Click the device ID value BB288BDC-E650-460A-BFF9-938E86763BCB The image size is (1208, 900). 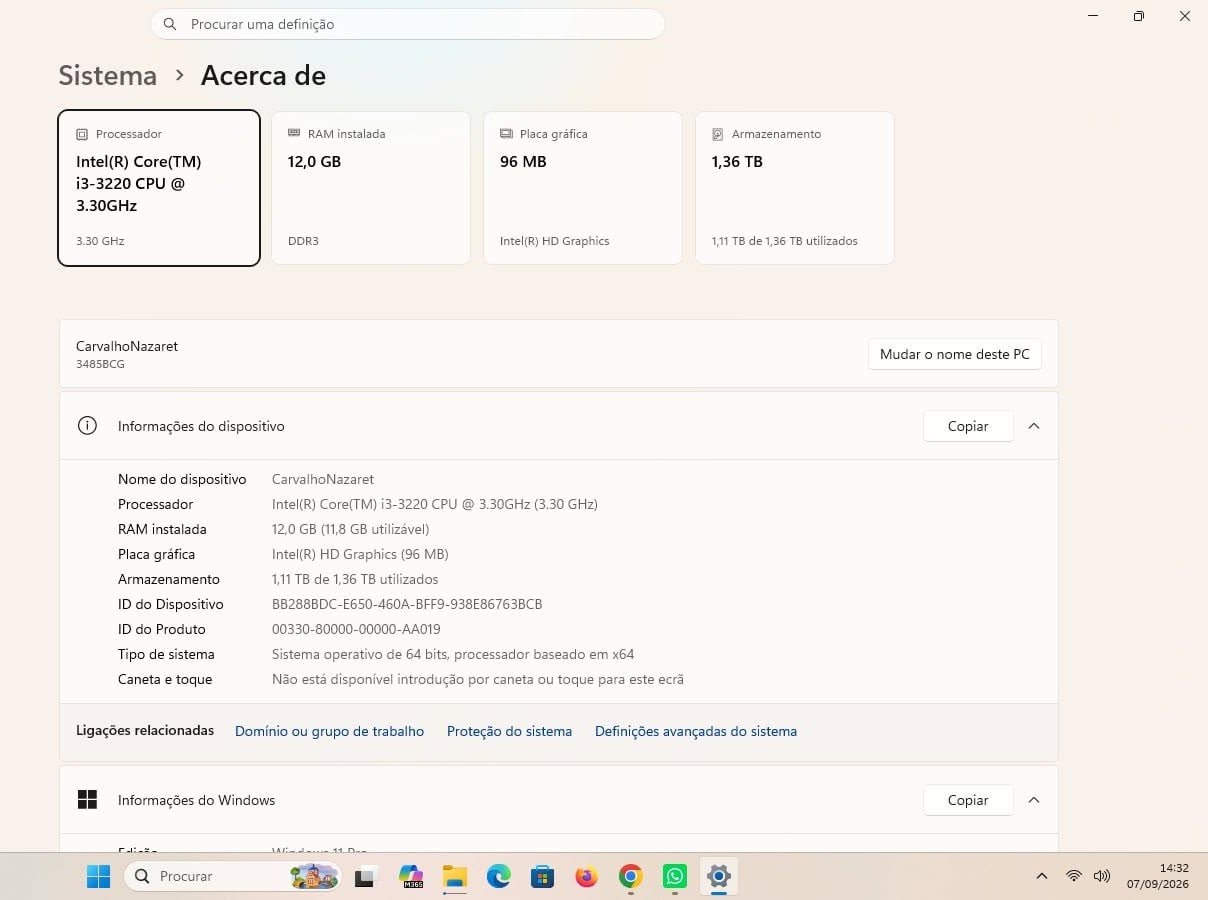coord(407,604)
